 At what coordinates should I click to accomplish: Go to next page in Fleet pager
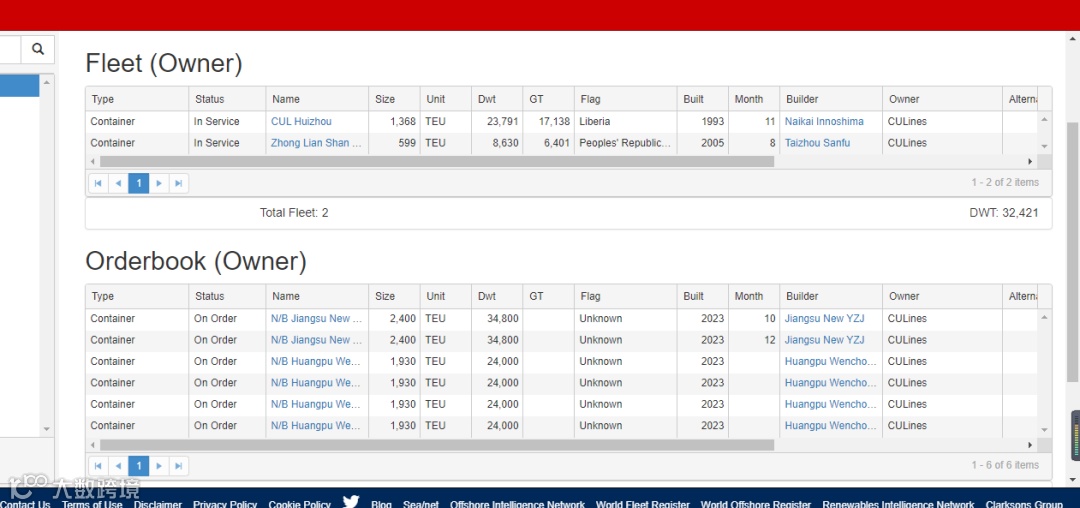coord(158,183)
